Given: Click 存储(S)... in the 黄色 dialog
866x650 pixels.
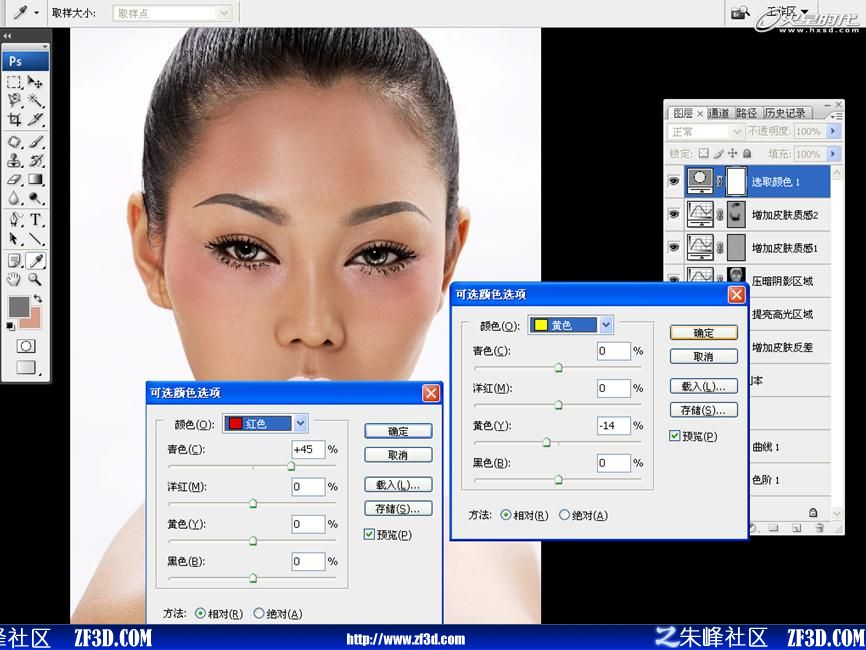Looking at the screenshot, I should [x=704, y=410].
